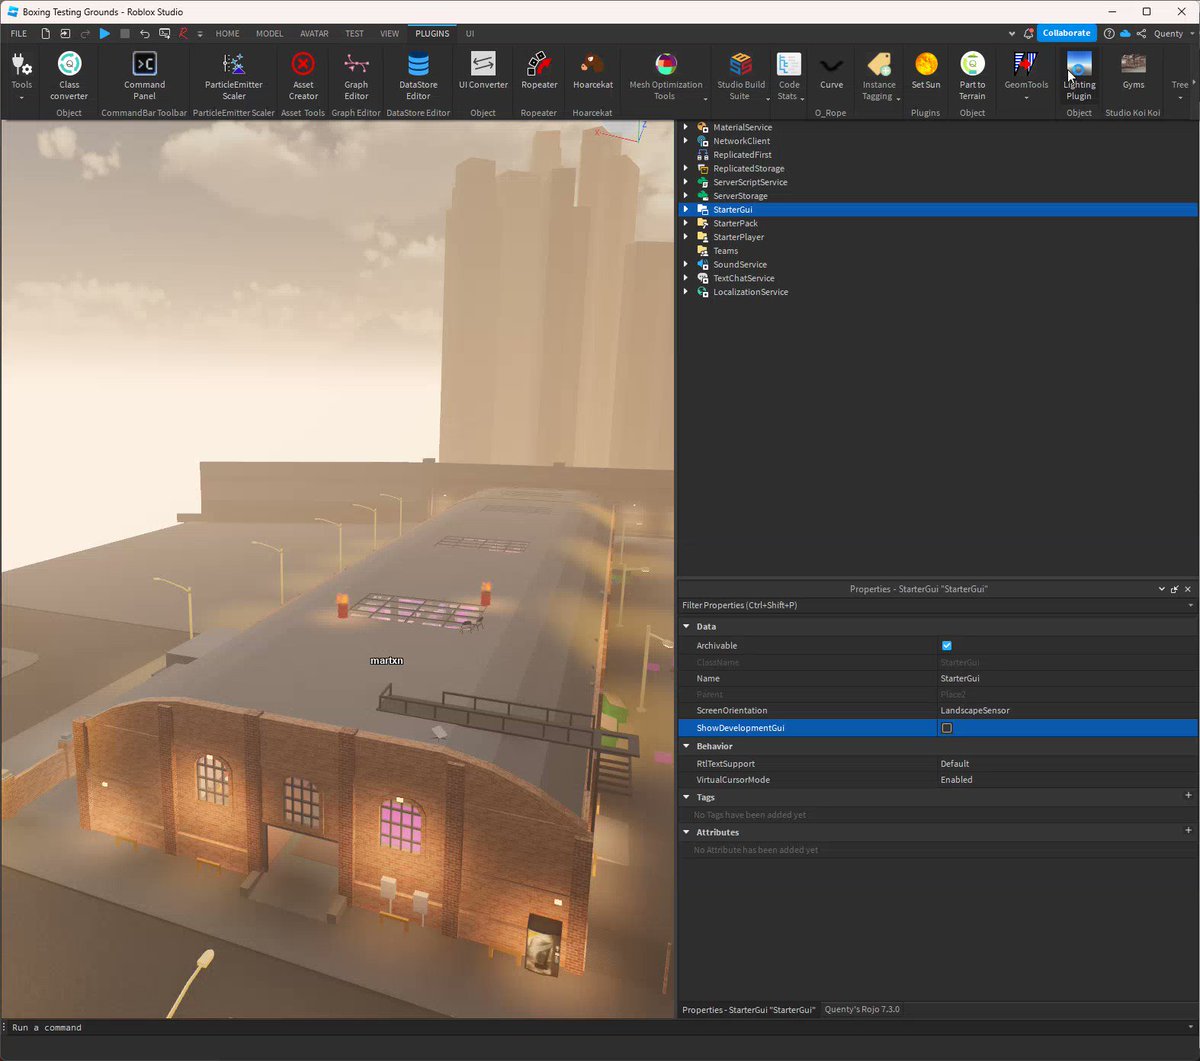
Task: Open the Graph Editor plugin
Action: pyautogui.click(x=356, y=76)
